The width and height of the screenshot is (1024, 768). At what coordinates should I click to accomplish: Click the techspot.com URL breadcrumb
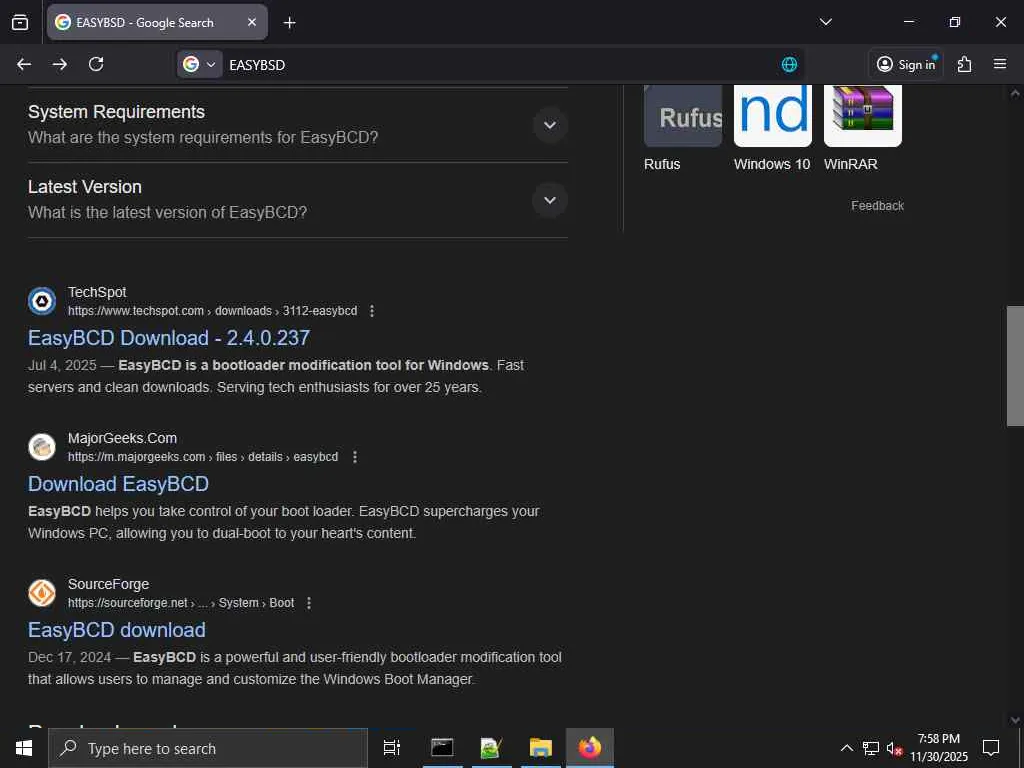(212, 311)
